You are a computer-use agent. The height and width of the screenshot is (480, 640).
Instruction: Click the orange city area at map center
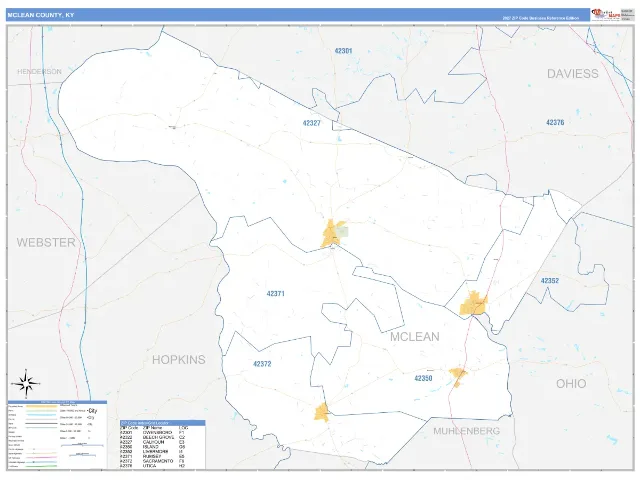pyautogui.click(x=331, y=233)
